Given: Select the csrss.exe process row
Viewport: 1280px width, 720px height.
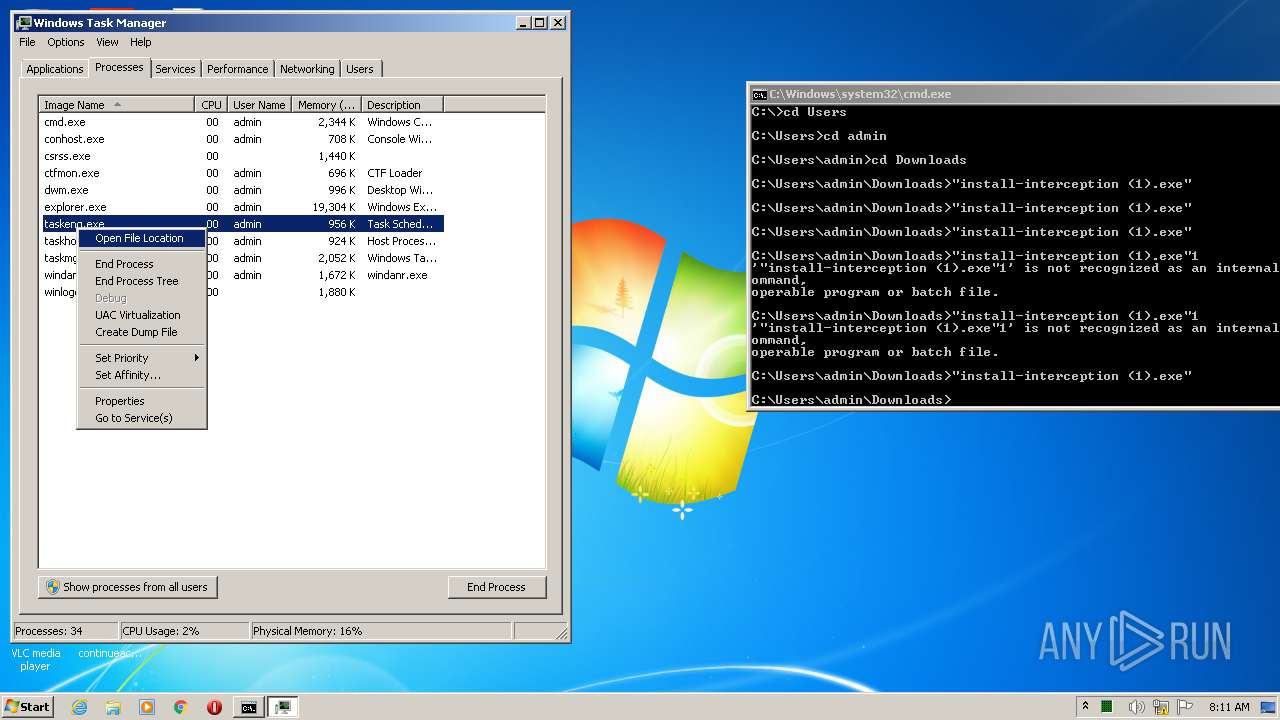Looking at the screenshot, I should pyautogui.click(x=241, y=156).
